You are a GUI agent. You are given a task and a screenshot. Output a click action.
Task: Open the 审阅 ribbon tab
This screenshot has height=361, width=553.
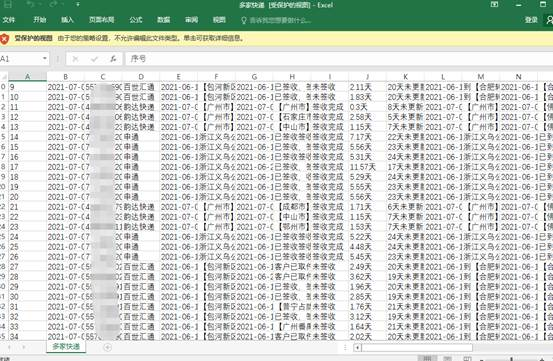(192, 20)
